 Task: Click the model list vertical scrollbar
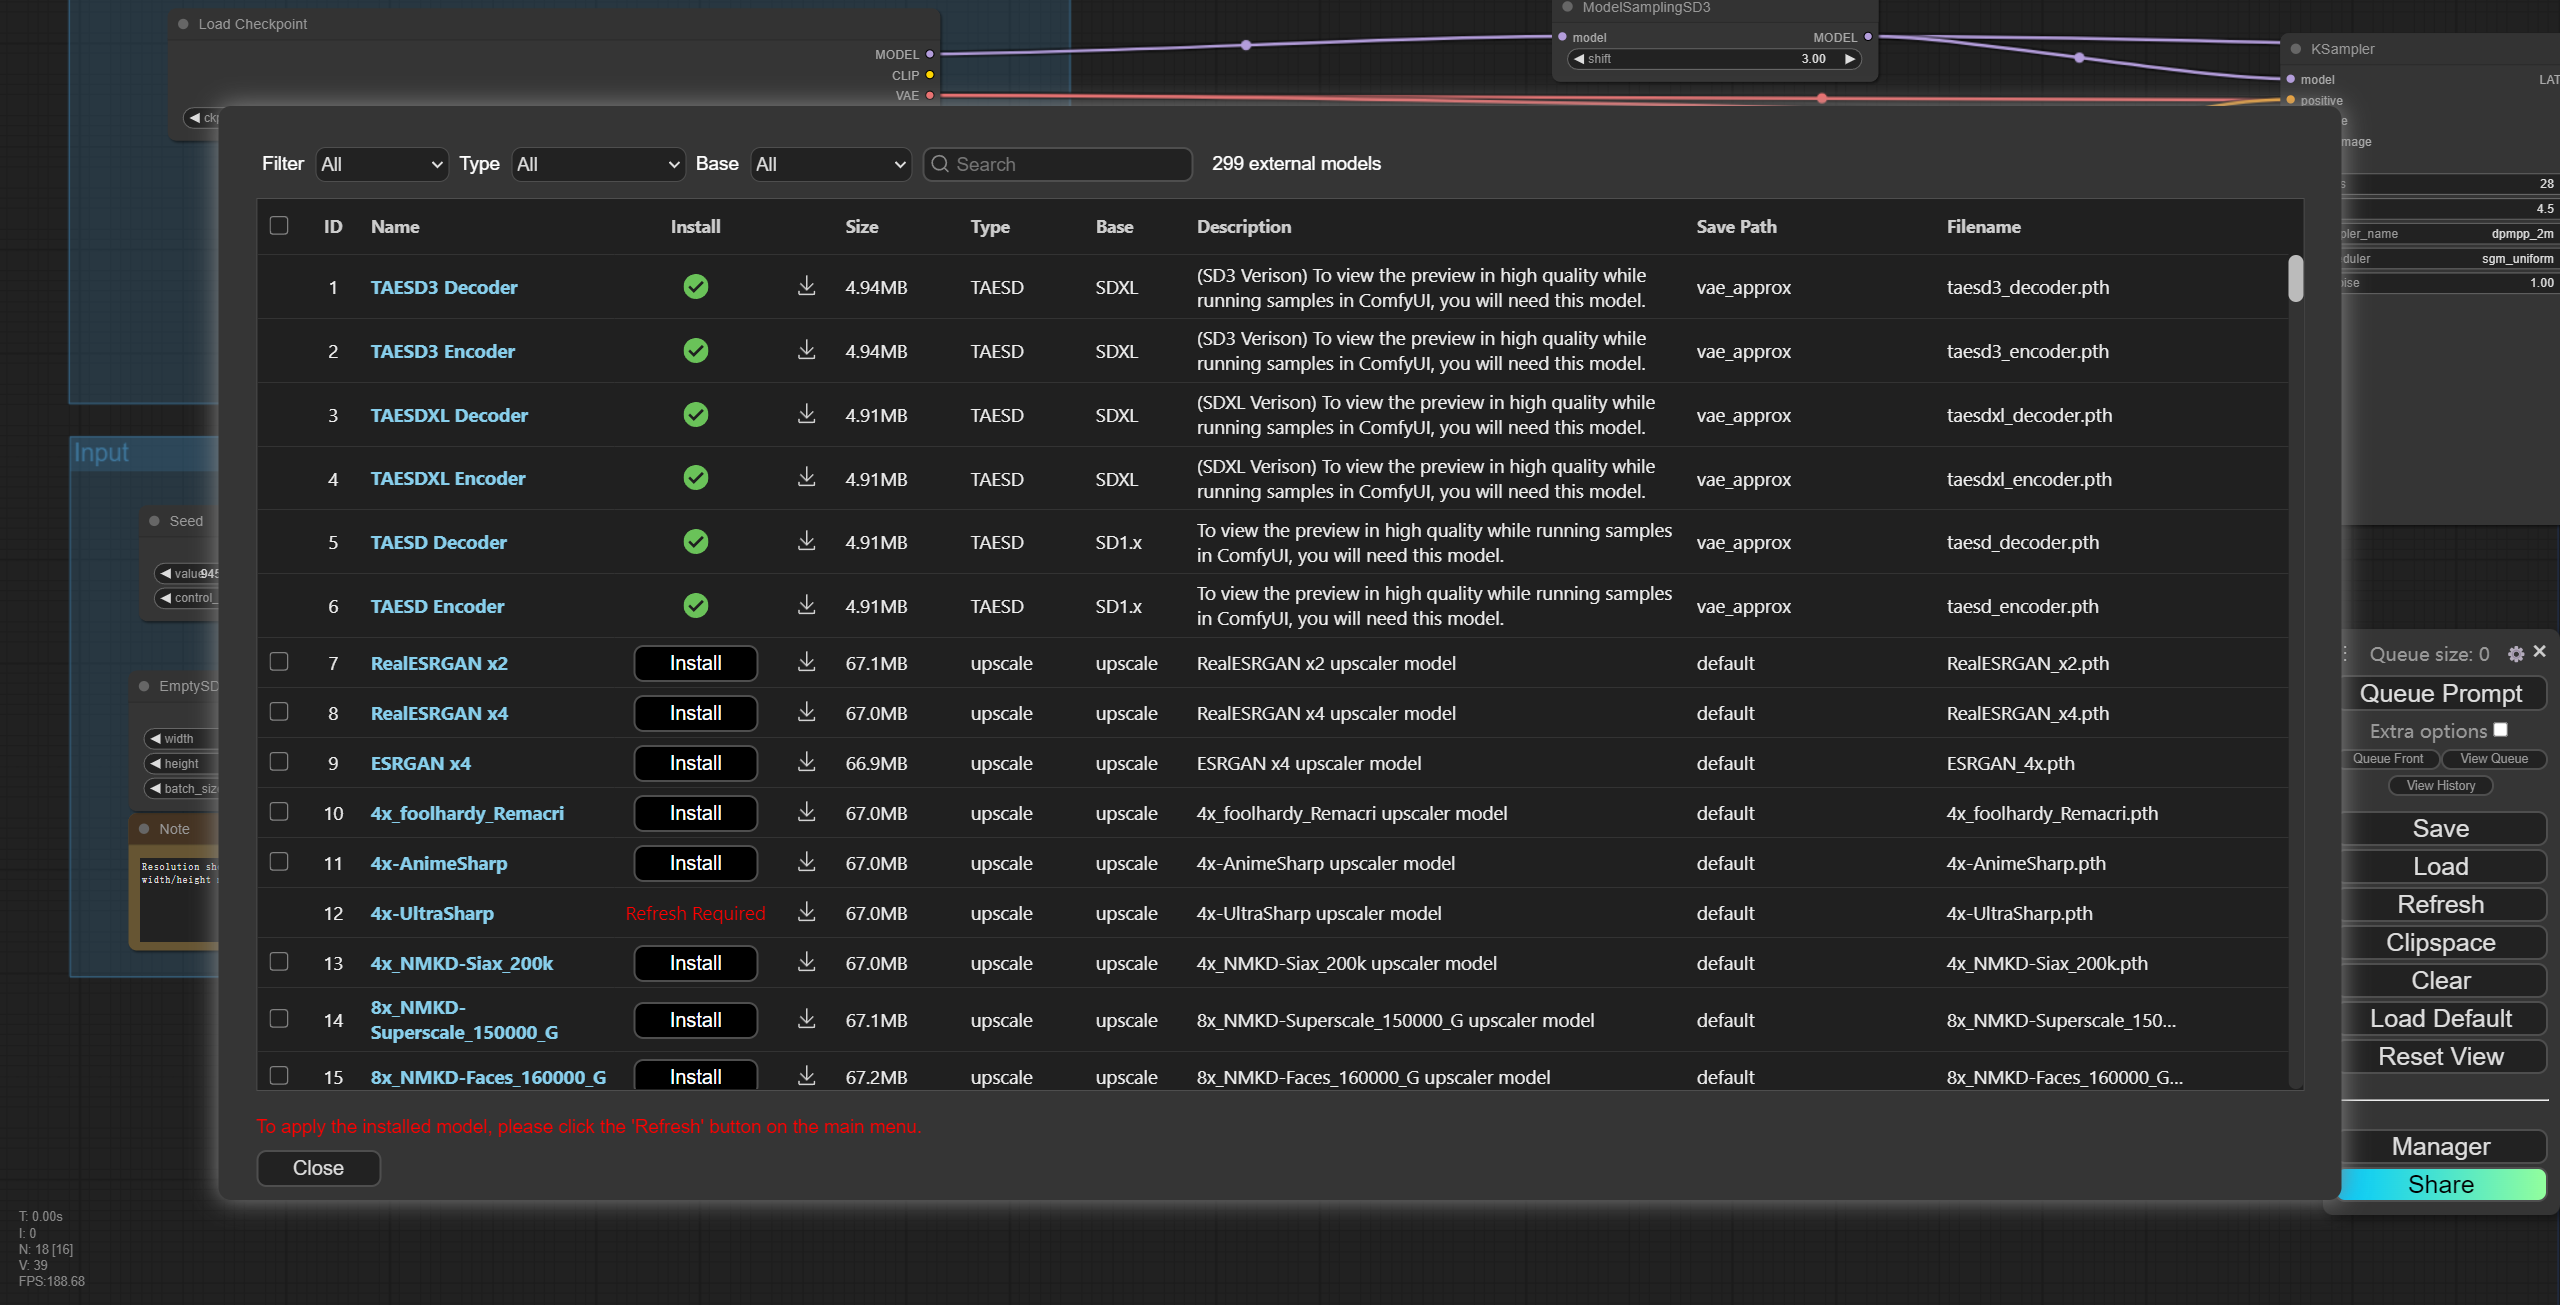pyautogui.click(x=2296, y=279)
